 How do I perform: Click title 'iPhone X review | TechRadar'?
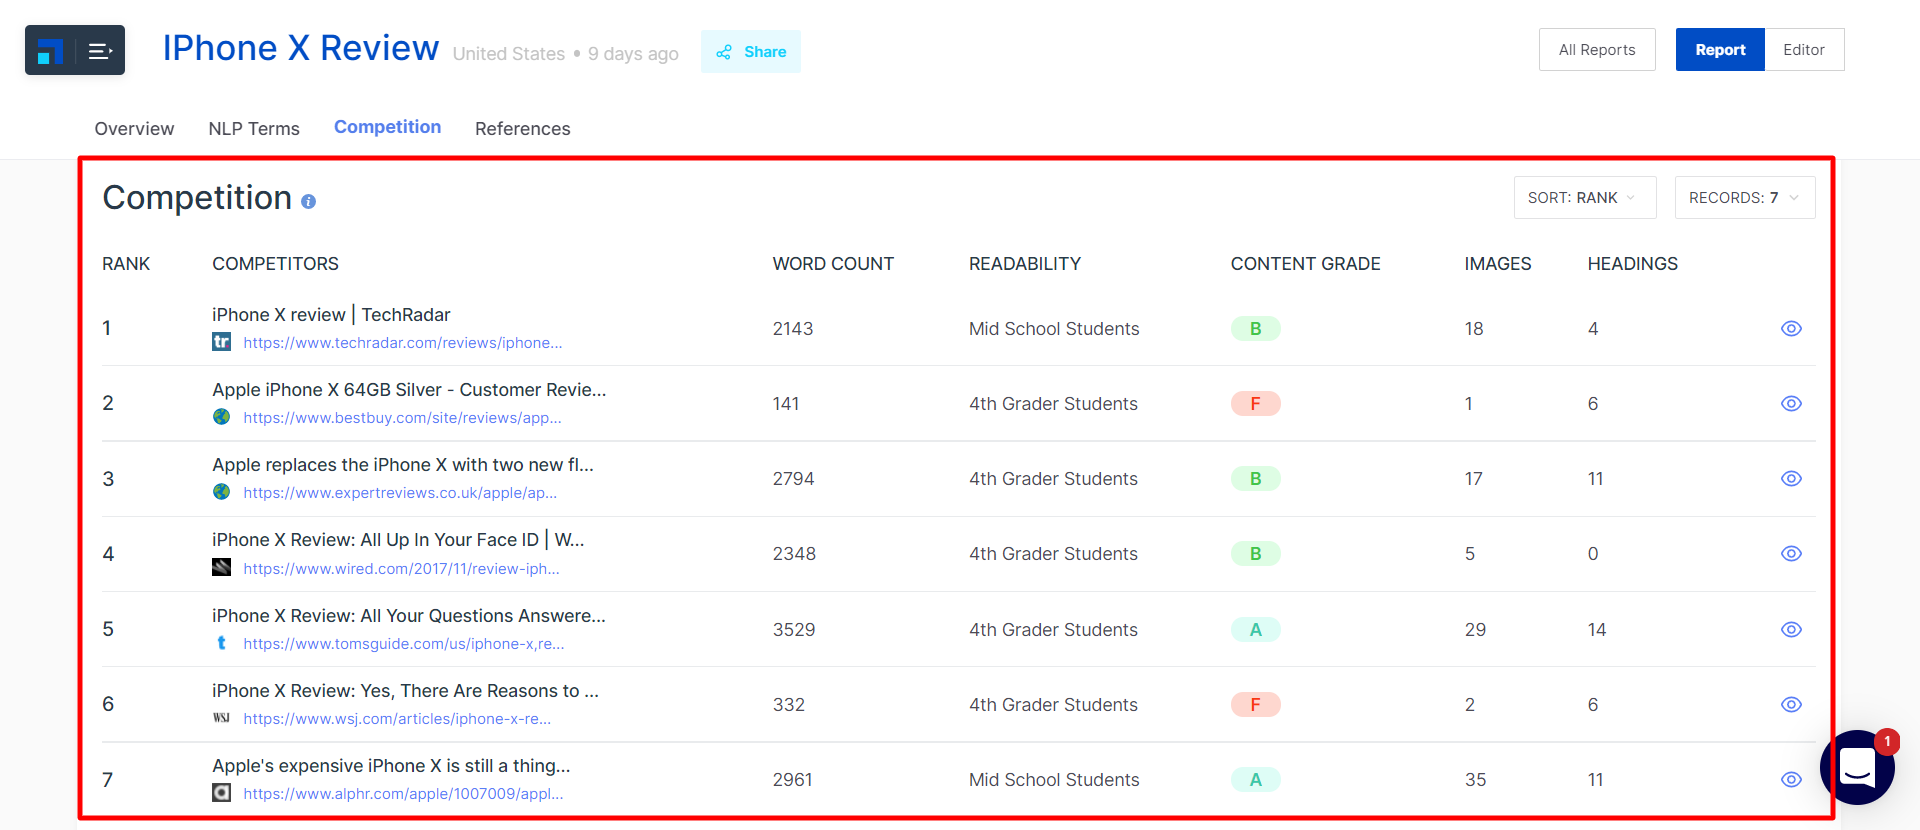pyautogui.click(x=331, y=315)
